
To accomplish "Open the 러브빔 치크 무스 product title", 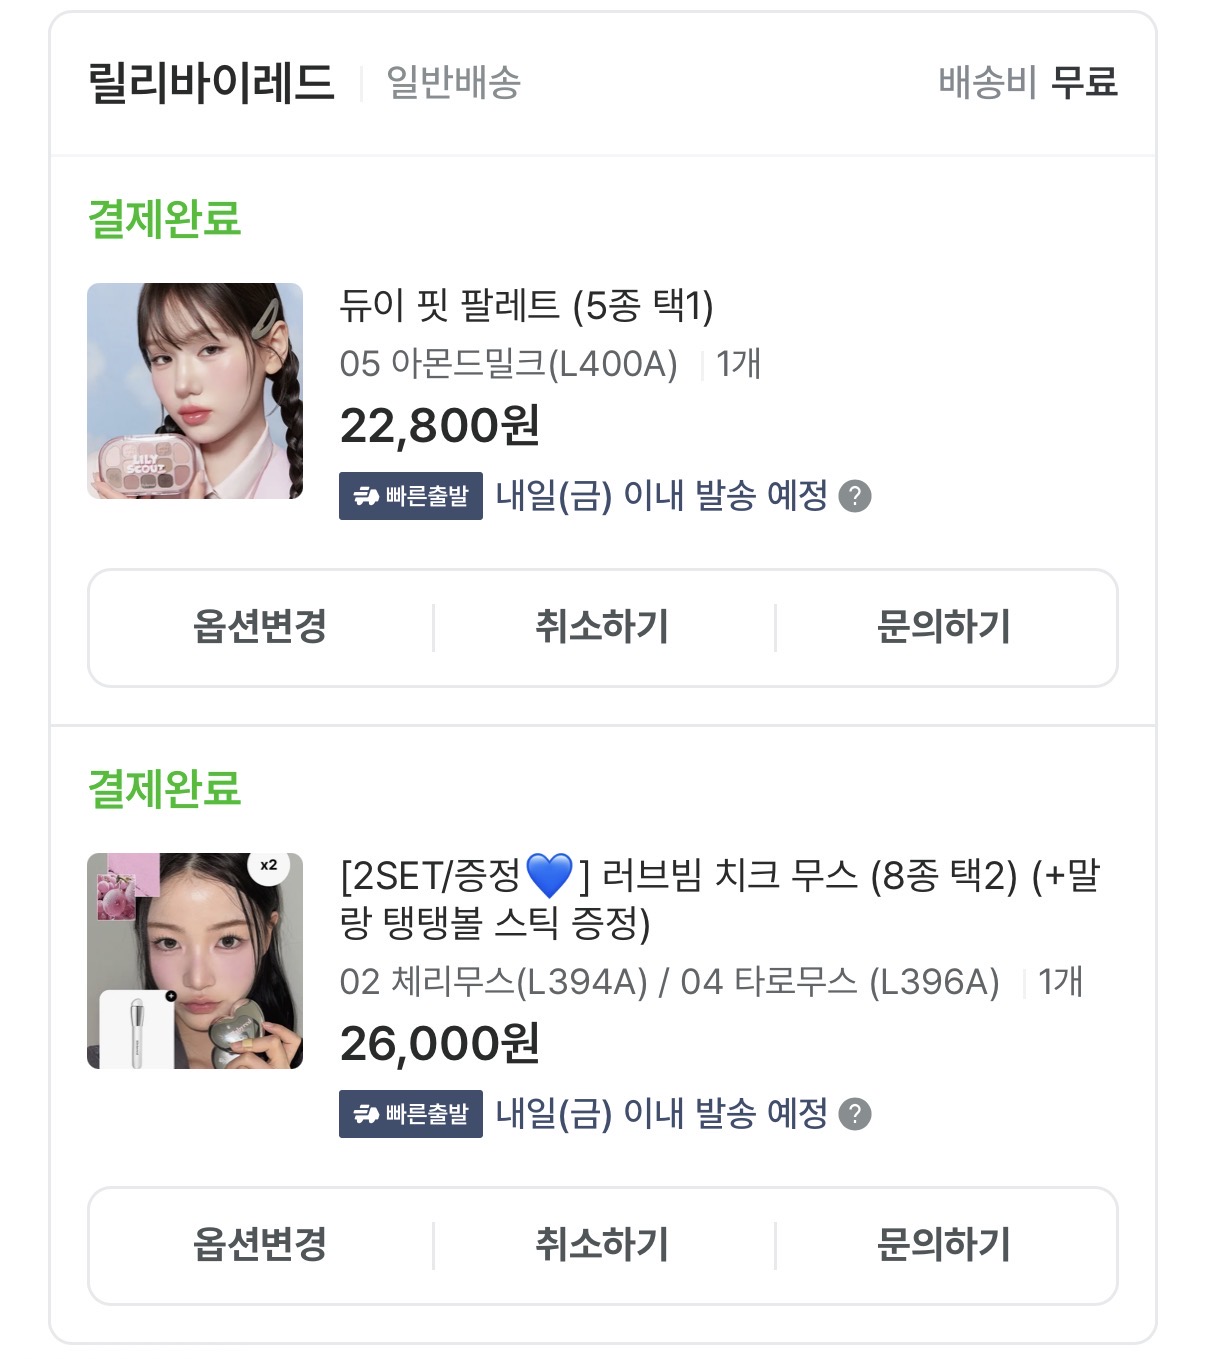I will coord(719,899).
